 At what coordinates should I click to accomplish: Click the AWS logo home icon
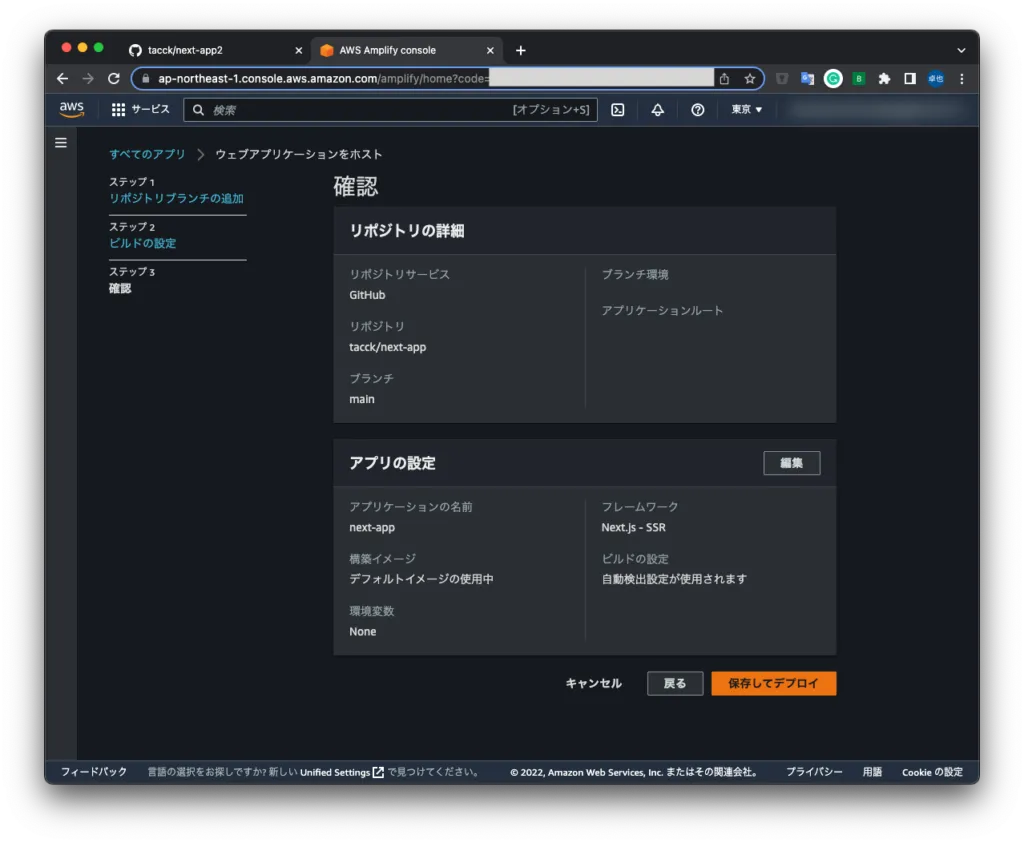(x=71, y=110)
